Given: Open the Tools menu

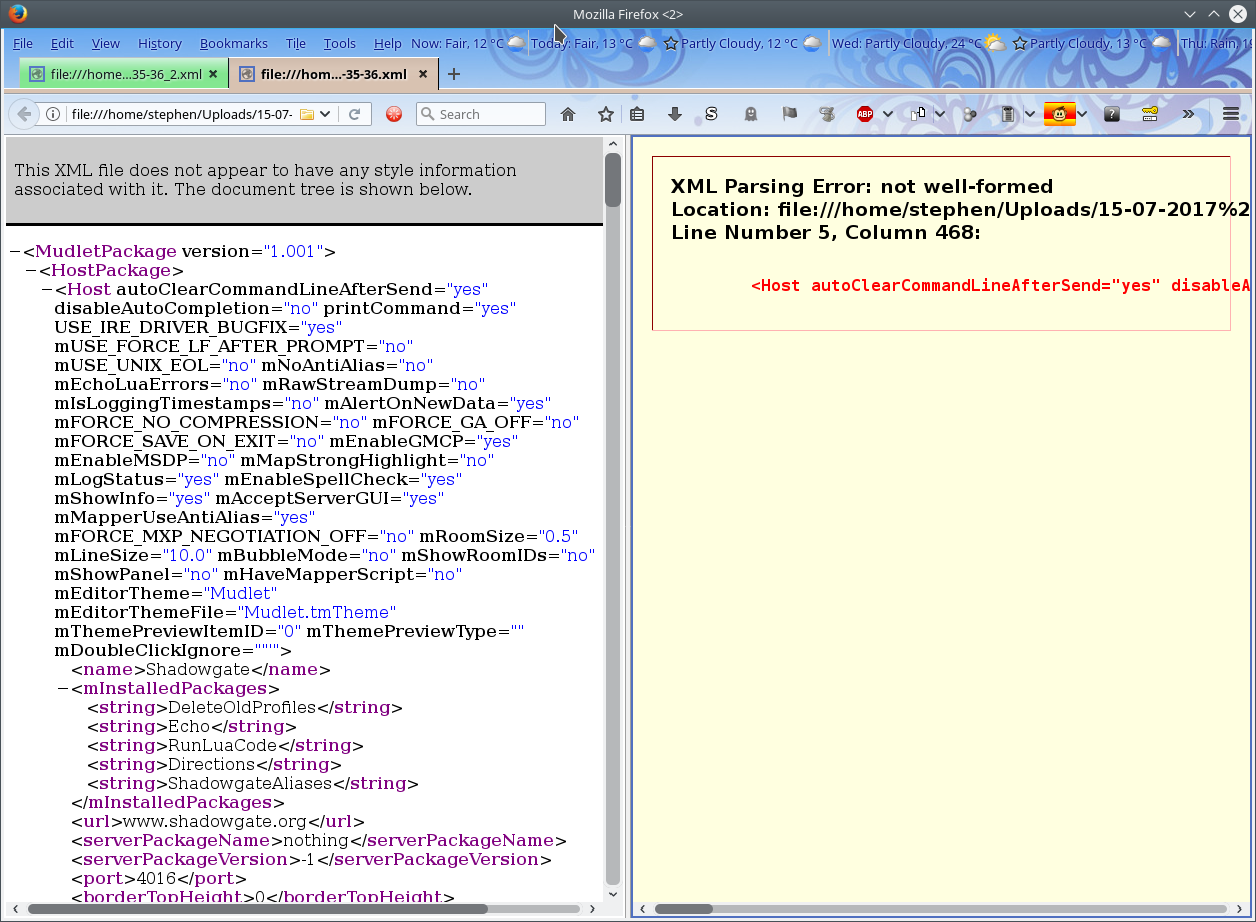Looking at the screenshot, I should tap(340, 43).
